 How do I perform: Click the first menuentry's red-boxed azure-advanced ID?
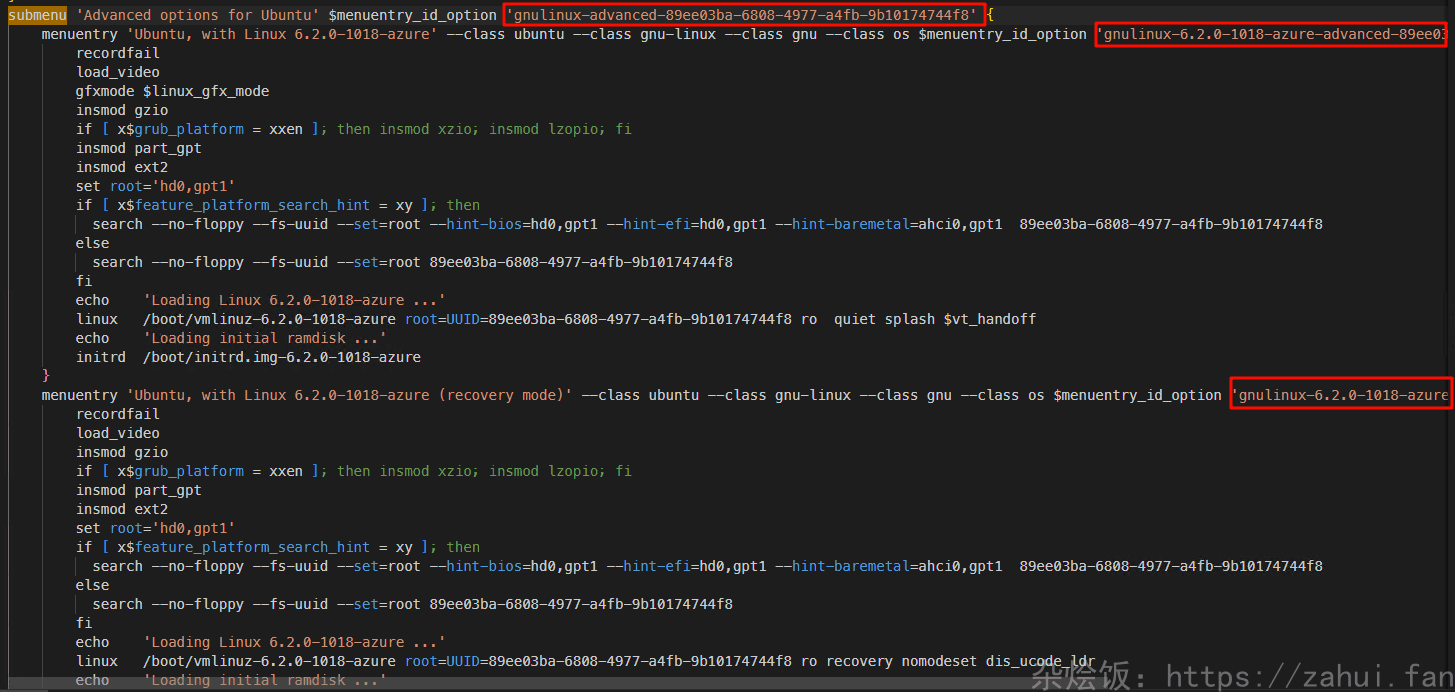tap(1272, 34)
